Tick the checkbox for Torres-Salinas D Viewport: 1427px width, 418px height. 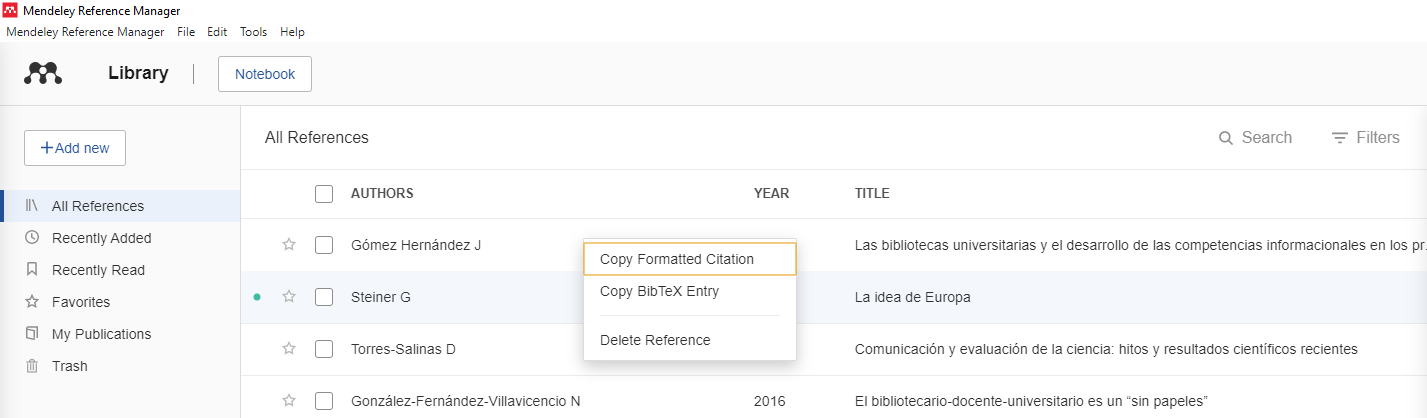324,349
